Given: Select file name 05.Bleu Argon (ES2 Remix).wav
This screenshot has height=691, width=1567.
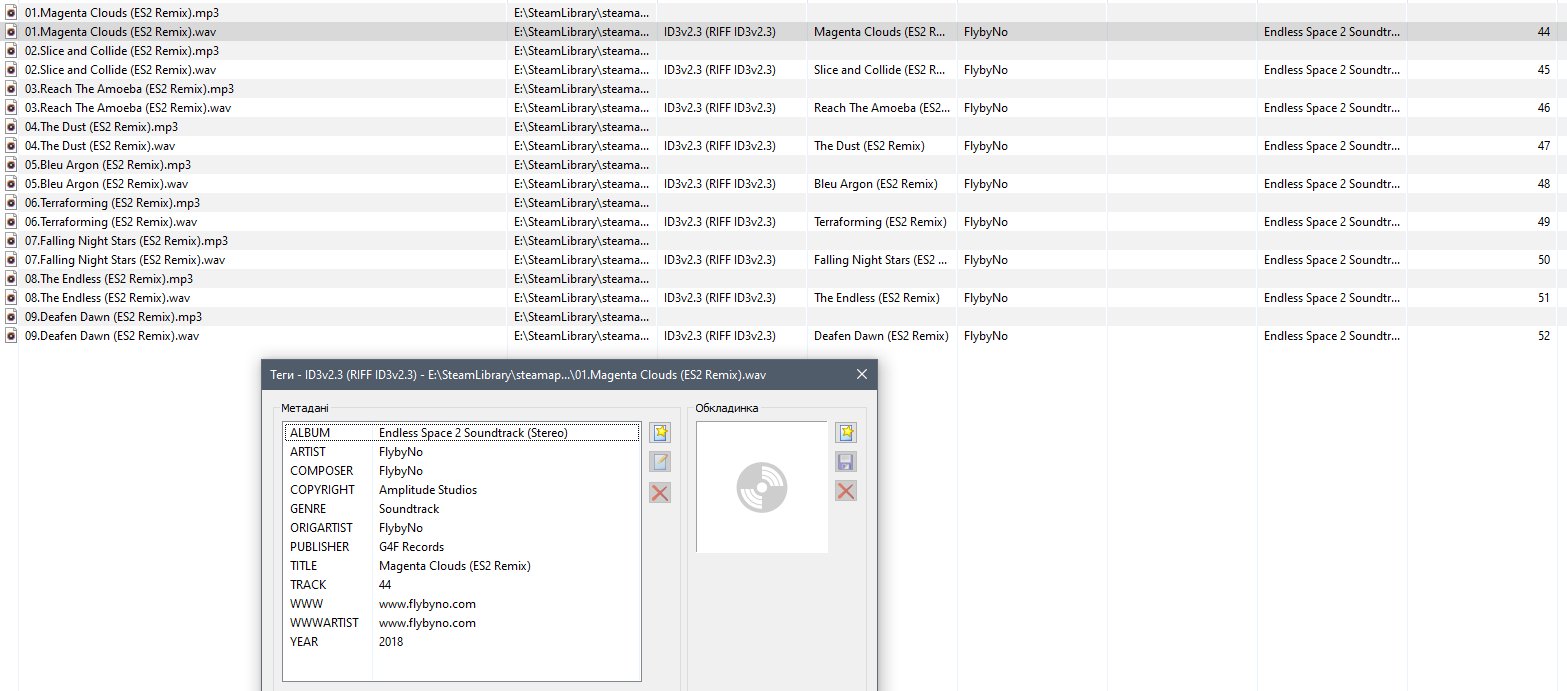Looking at the screenshot, I should point(107,184).
